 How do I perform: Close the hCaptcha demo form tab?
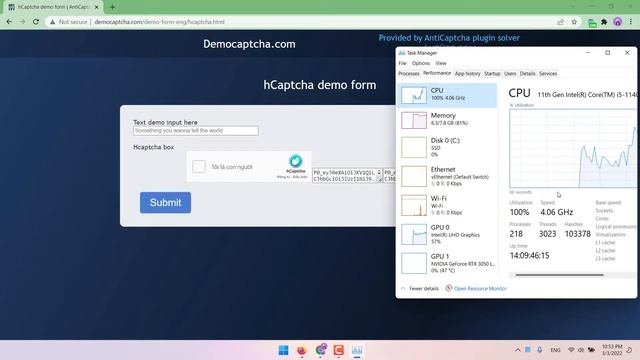pyautogui.click(x=97, y=7)
